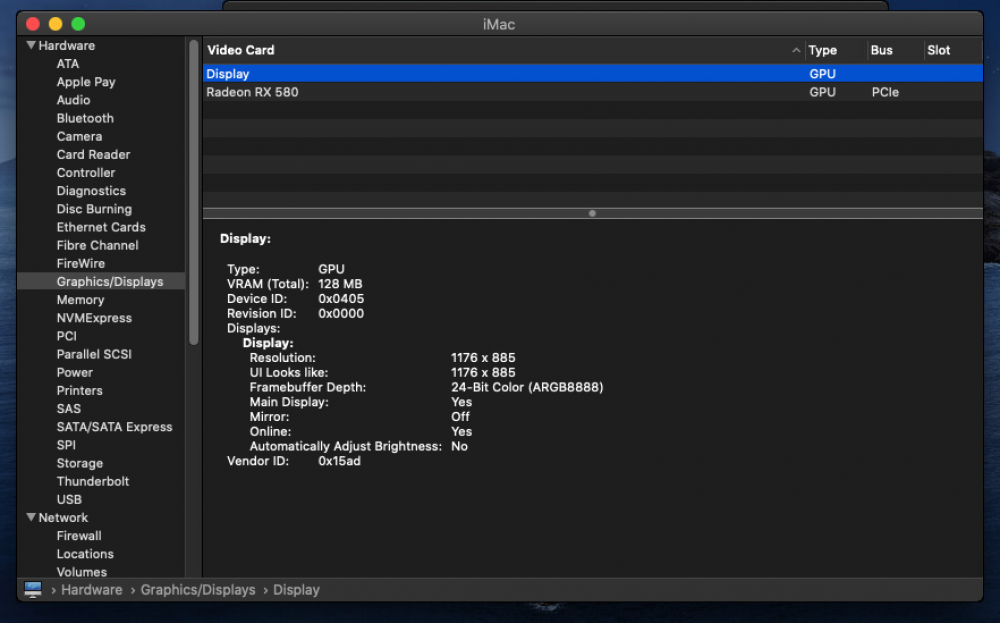The width and height of the screenshot is (1000, 623).
Task: Go to Hardware in the path bar
Action: click(x=91, y=590)
